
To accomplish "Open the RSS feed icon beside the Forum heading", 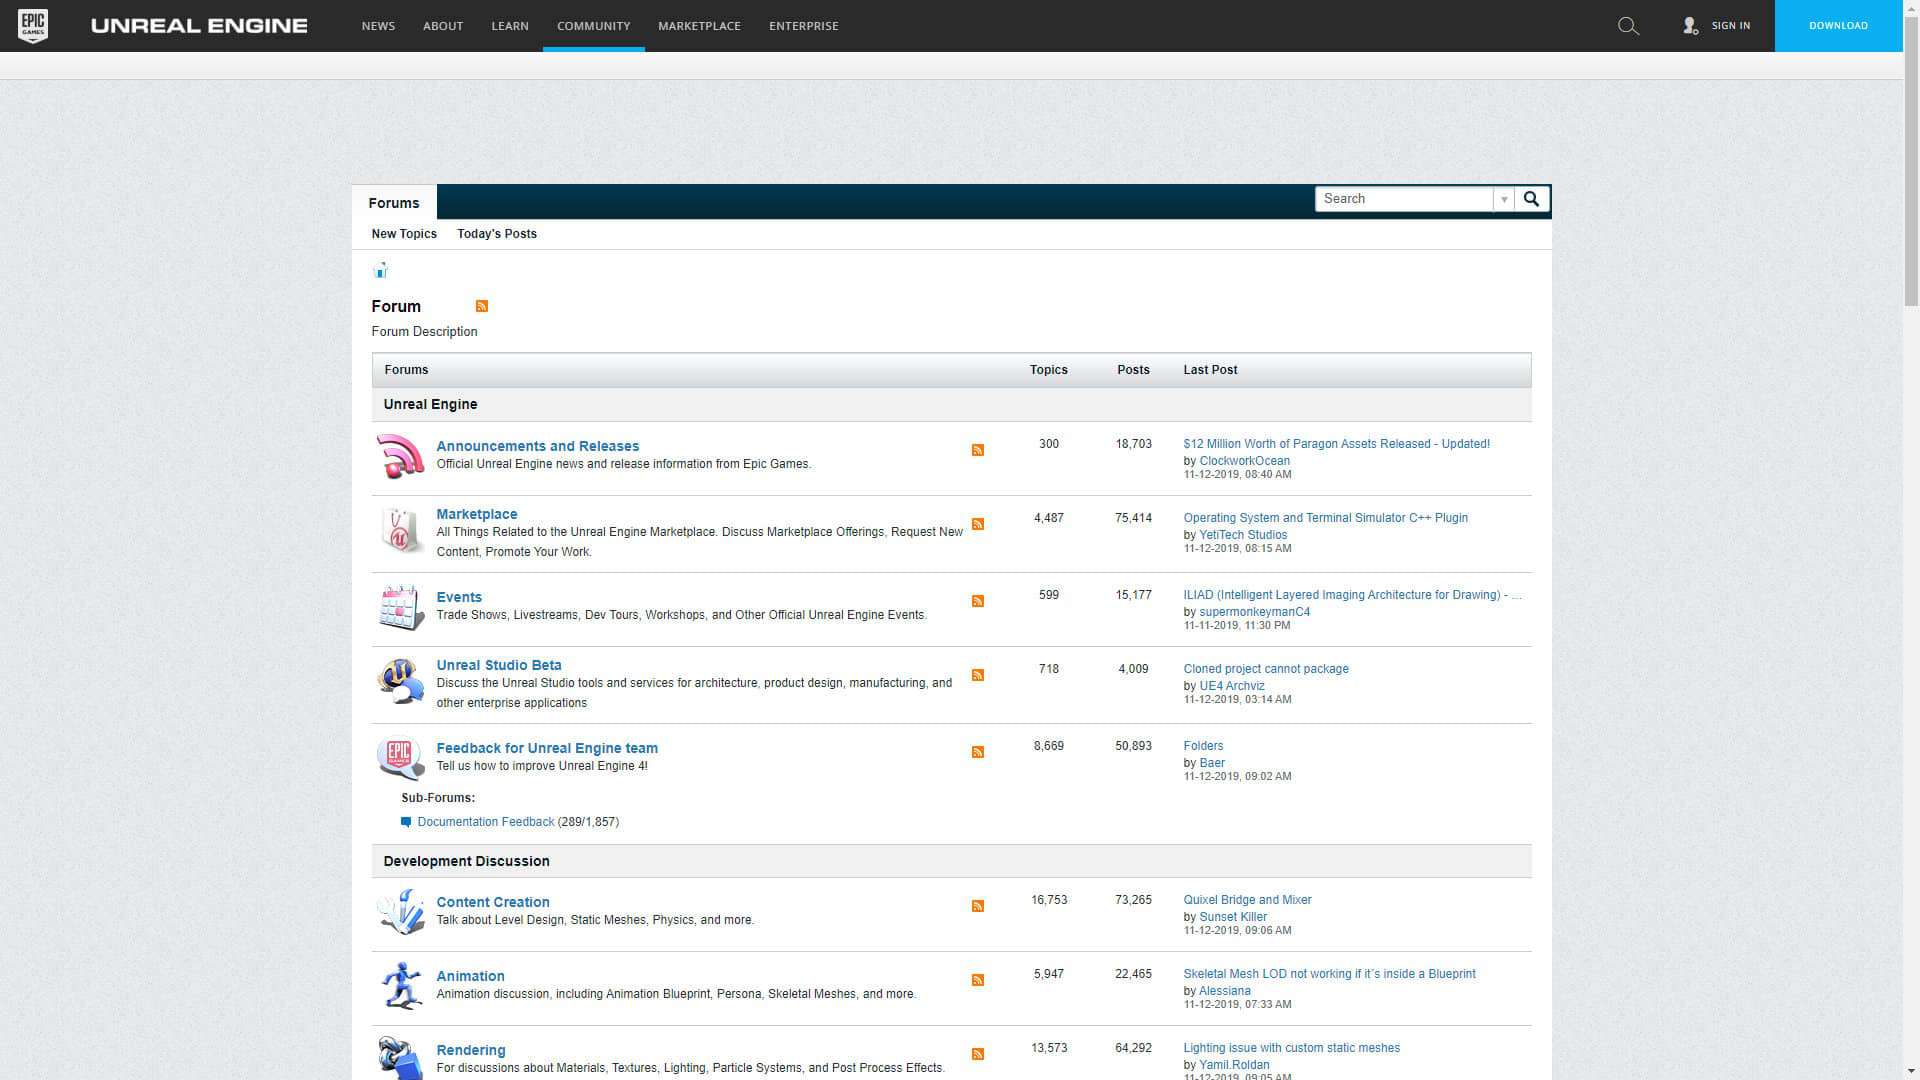I will [x=482, y=306].
